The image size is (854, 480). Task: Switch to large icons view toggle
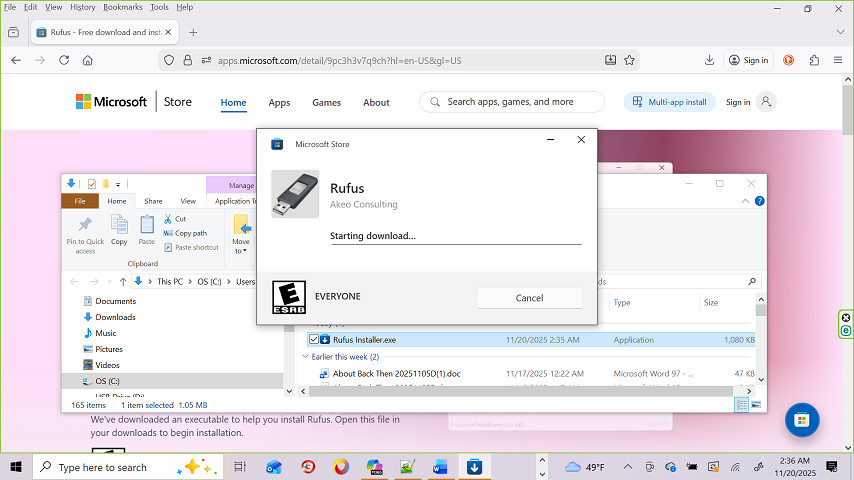pos(755,404)
